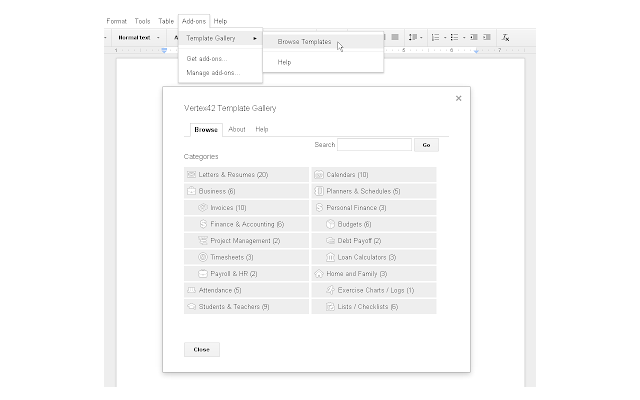Click the Invoices category icon
Screen dimensions: 640x400
point(203,208)
